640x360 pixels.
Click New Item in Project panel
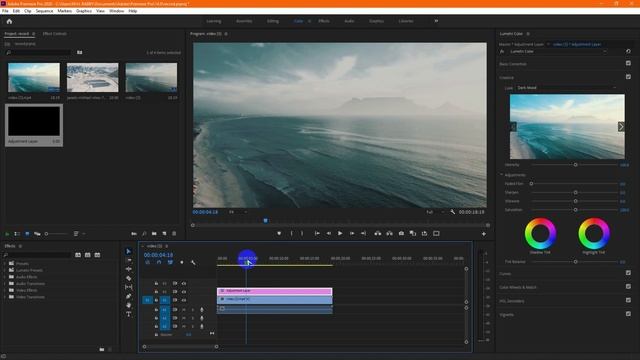pos(164,234)
